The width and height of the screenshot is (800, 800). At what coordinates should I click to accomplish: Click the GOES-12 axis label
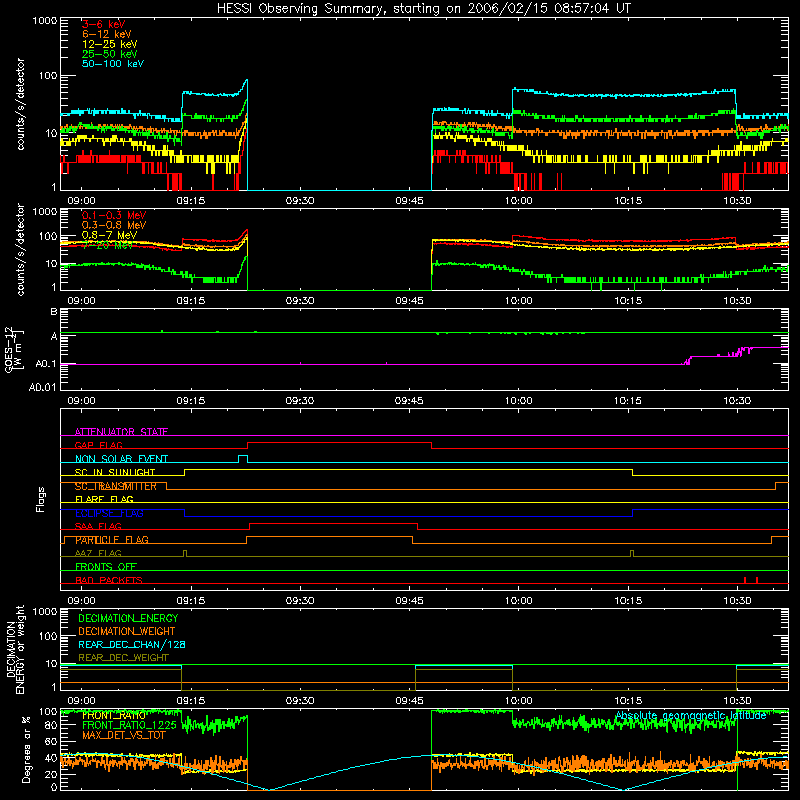tap(13, 349)
